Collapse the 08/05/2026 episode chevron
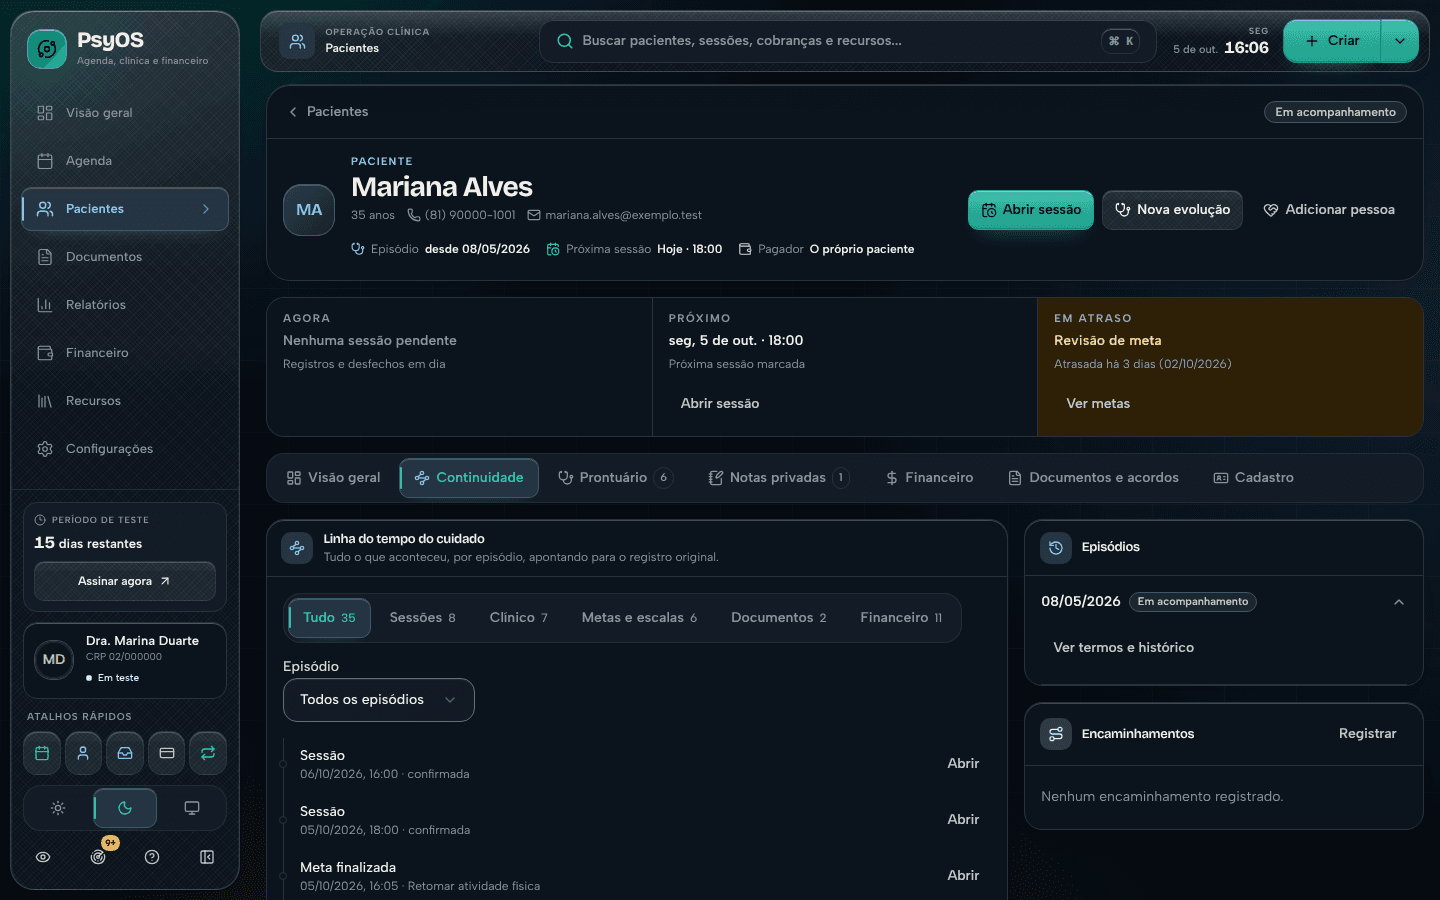This screenshot has height=900, width=1440. (1399, 602)
